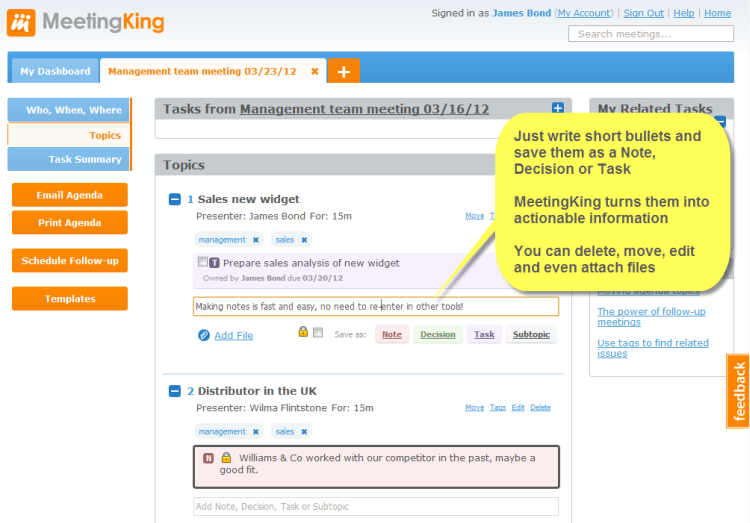Screen dimensions: 750x523
Task: Click the paperclip Add File icon
Action: pyautogui.click(x=204, y=335)
